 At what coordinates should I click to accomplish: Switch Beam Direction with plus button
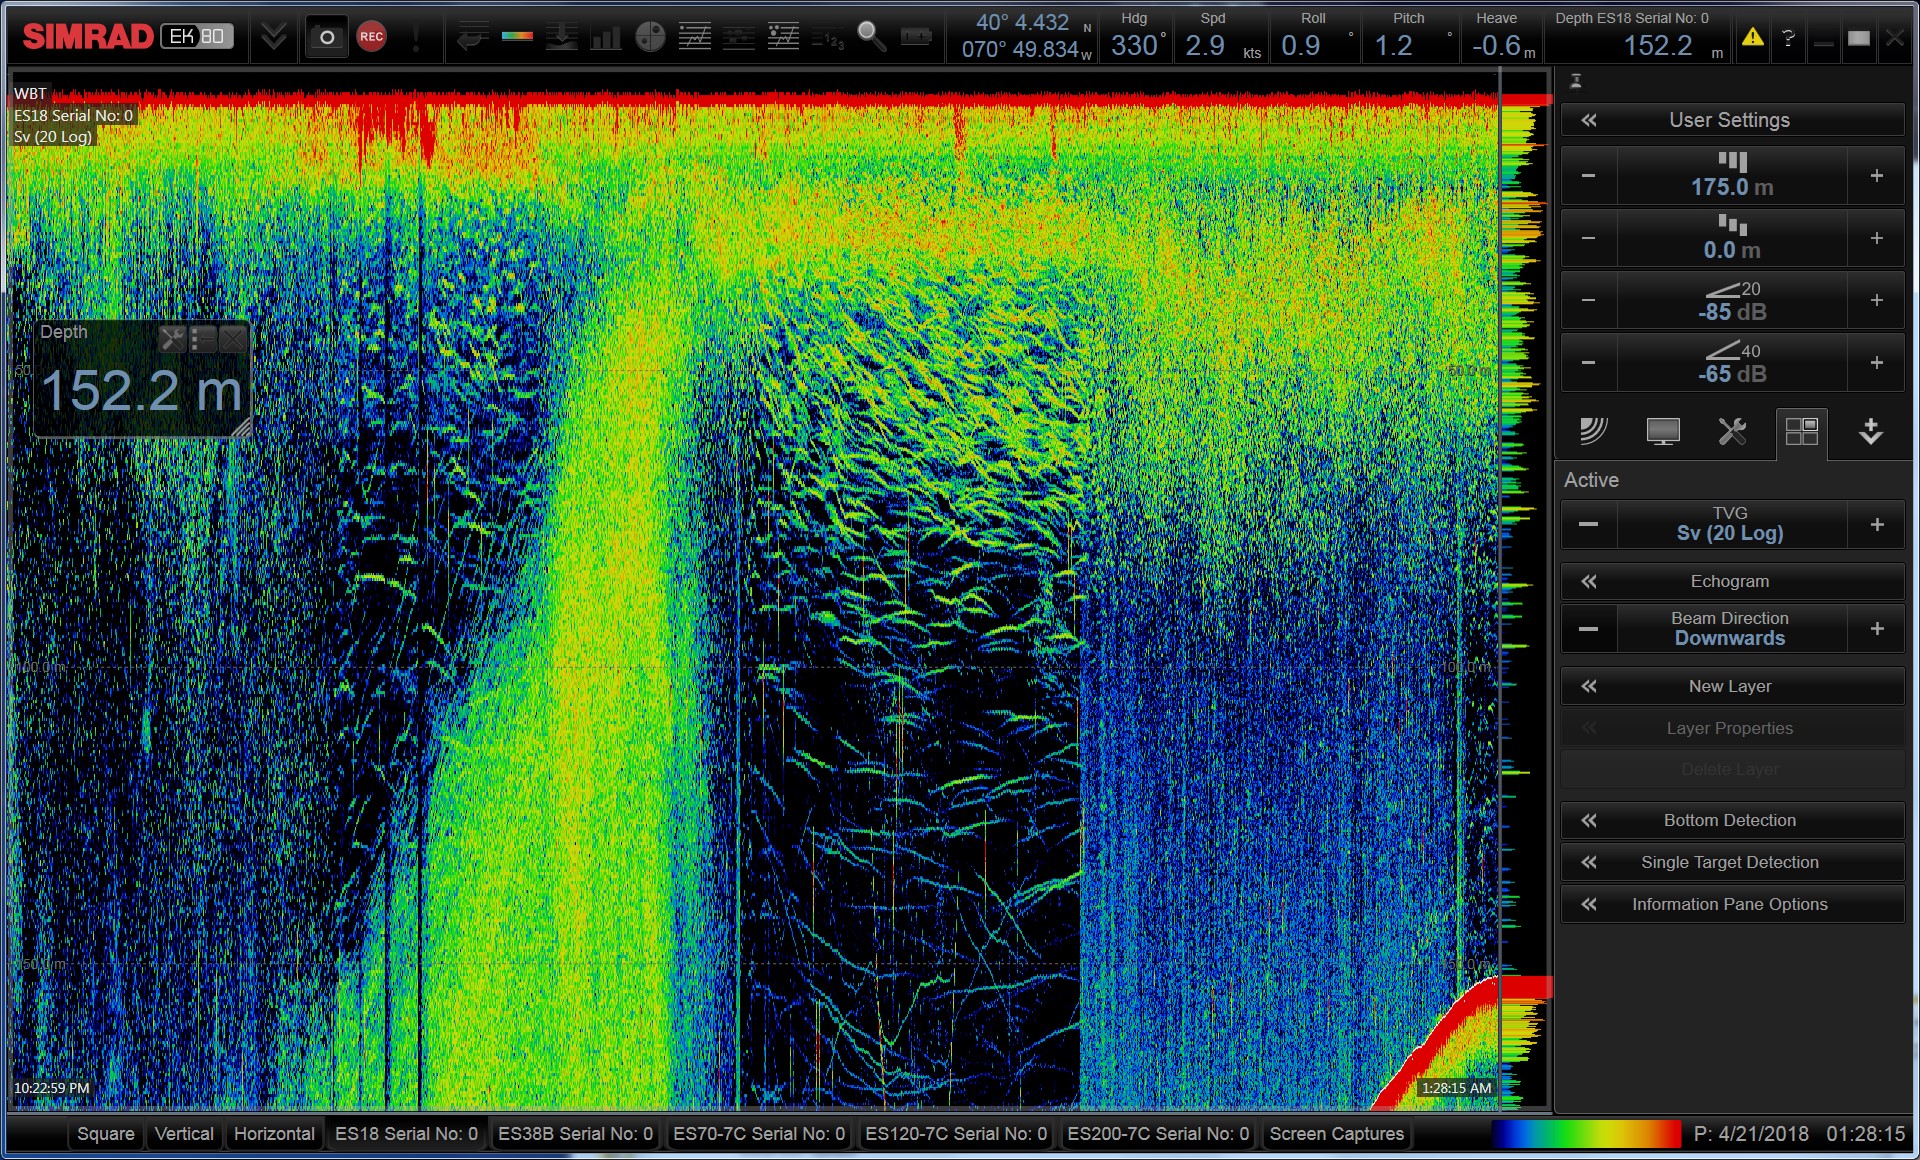[1876, 629]
